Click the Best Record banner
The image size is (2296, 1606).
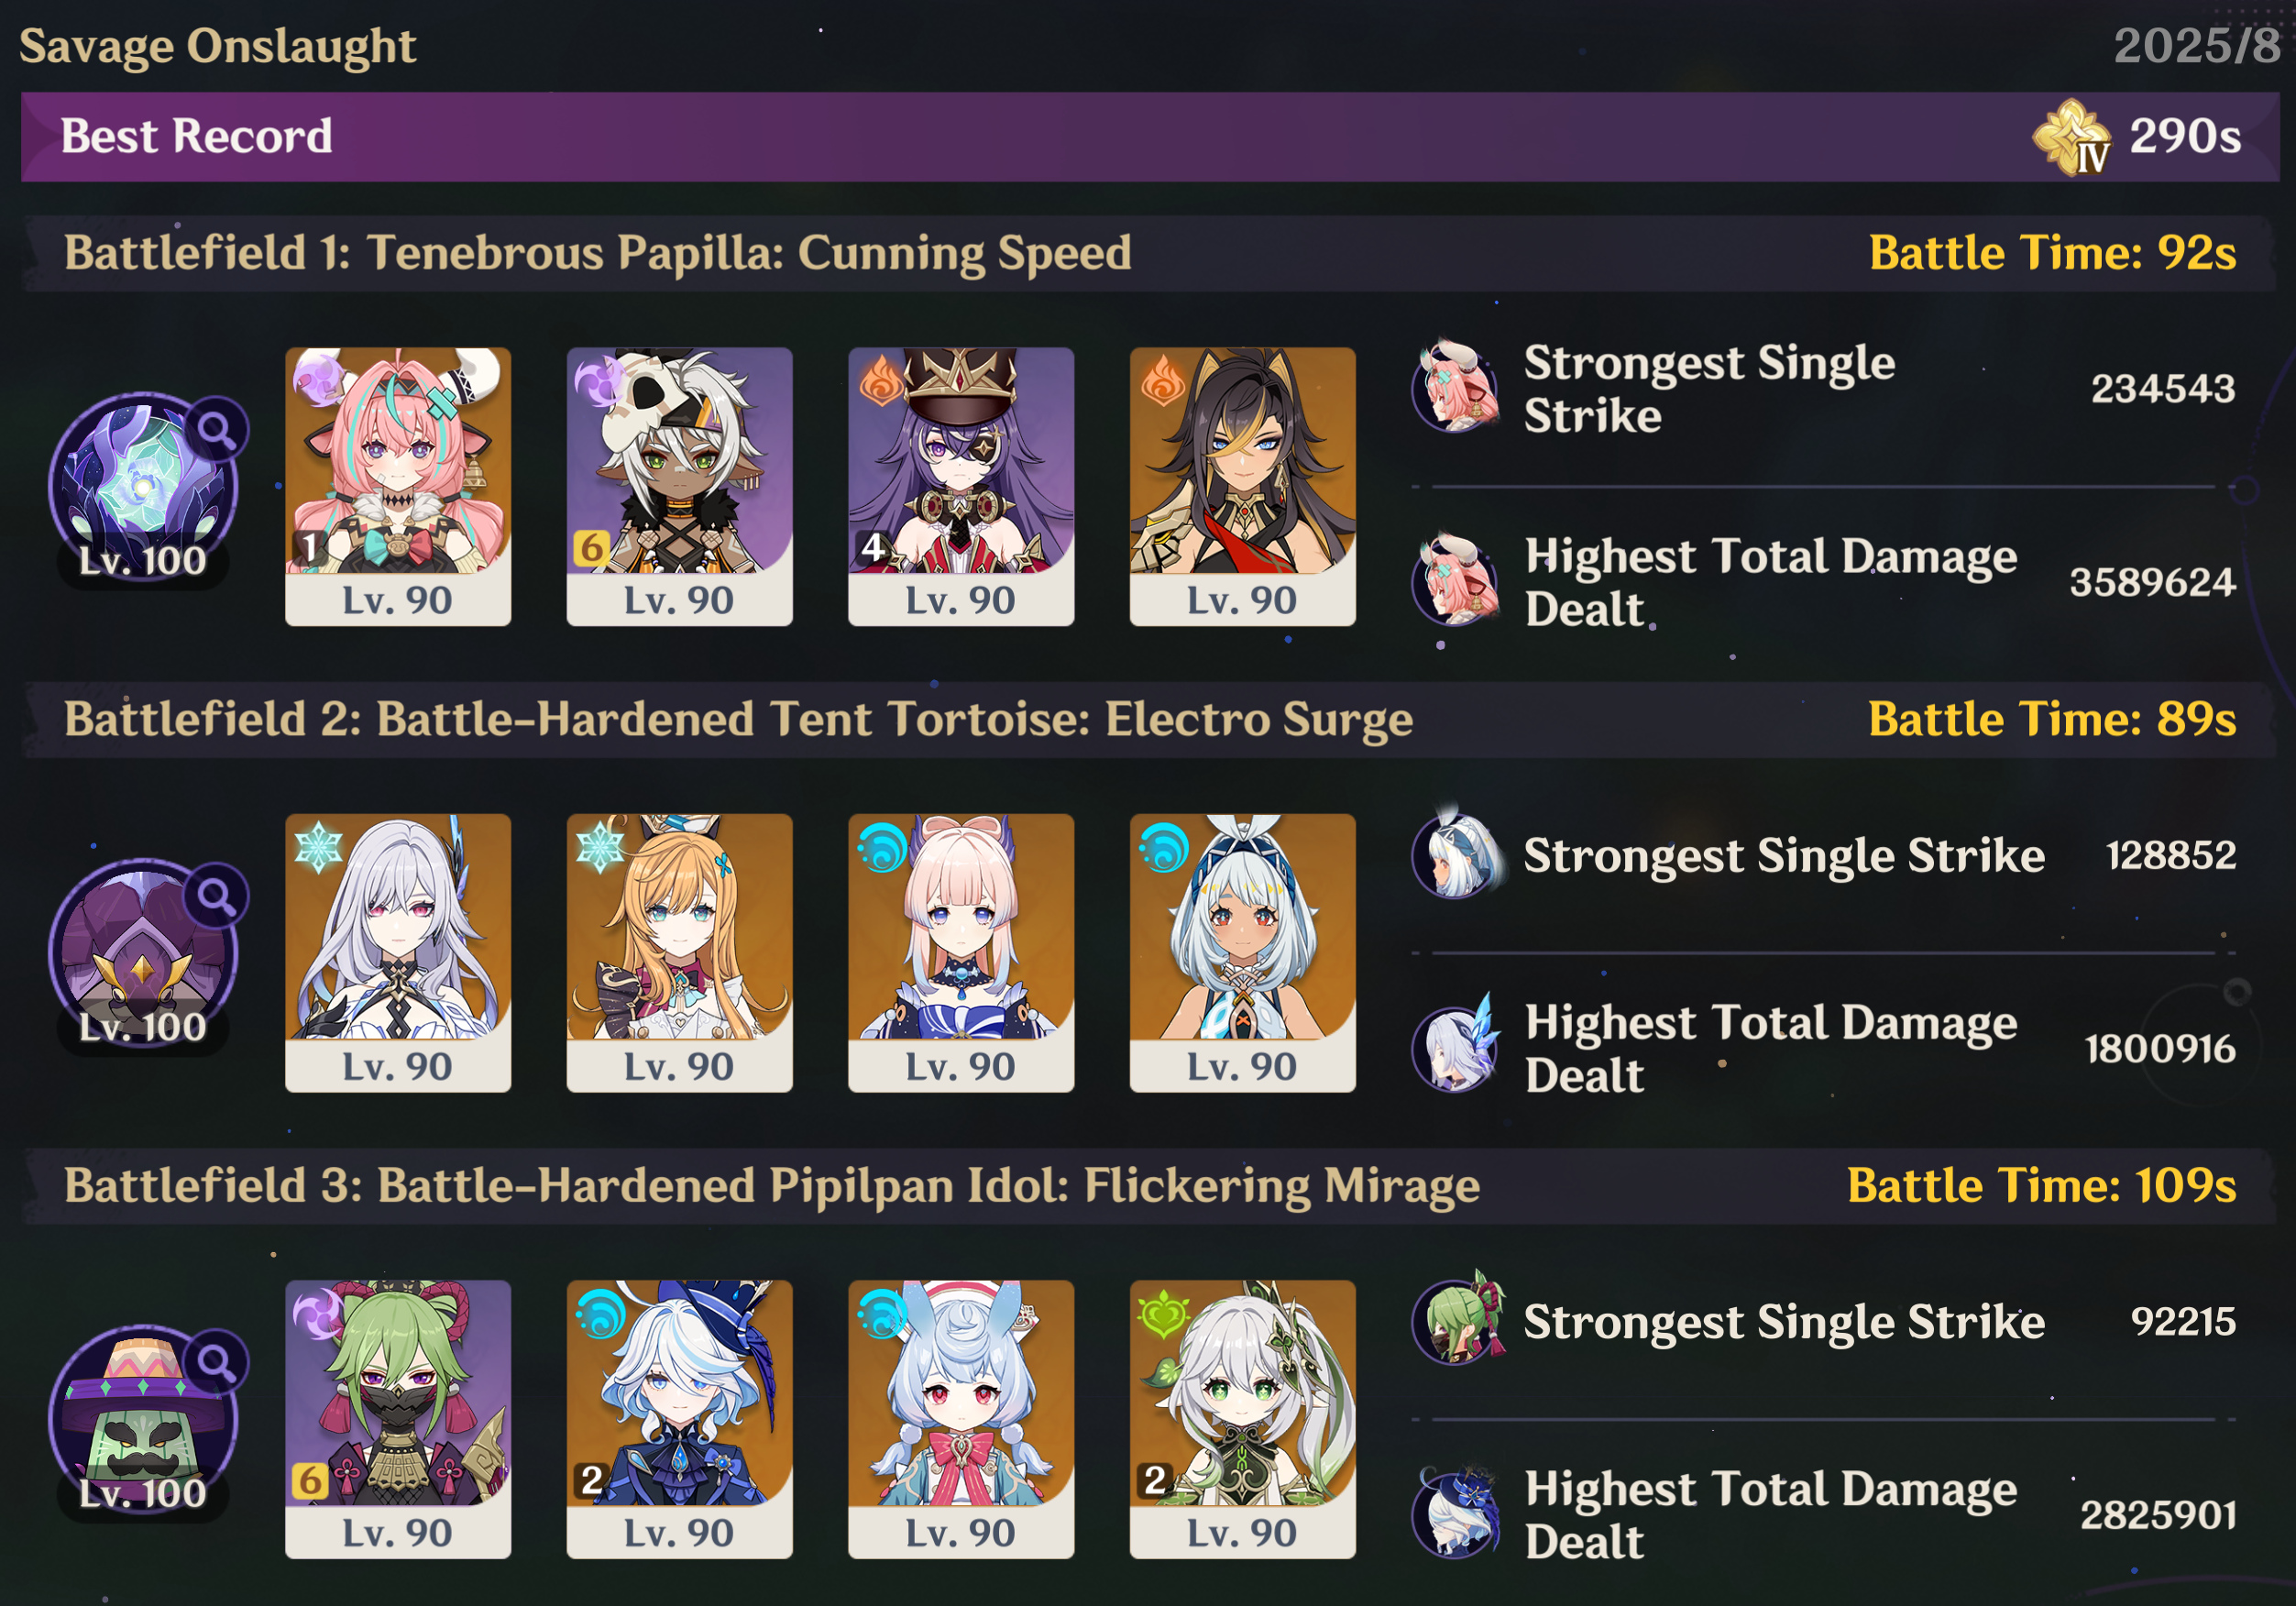[1150, 137]
